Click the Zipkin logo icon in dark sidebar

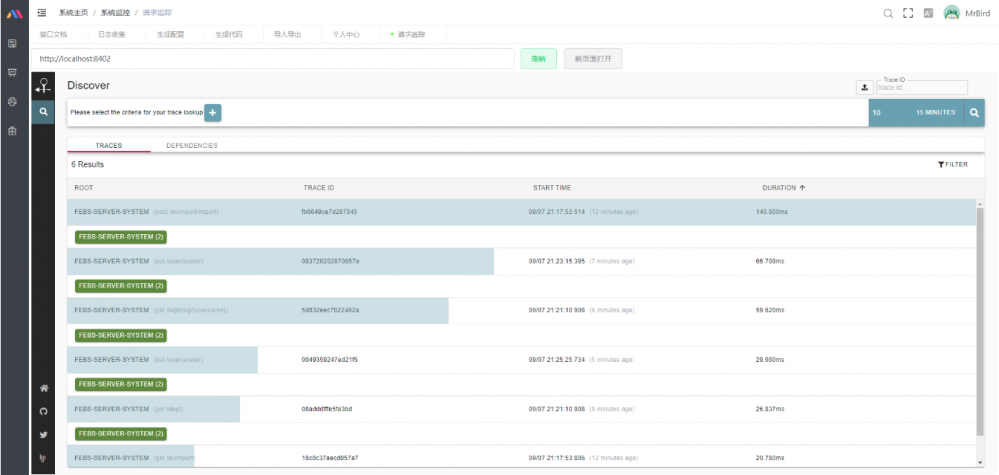pyautogui.click(x=43, y=85)
